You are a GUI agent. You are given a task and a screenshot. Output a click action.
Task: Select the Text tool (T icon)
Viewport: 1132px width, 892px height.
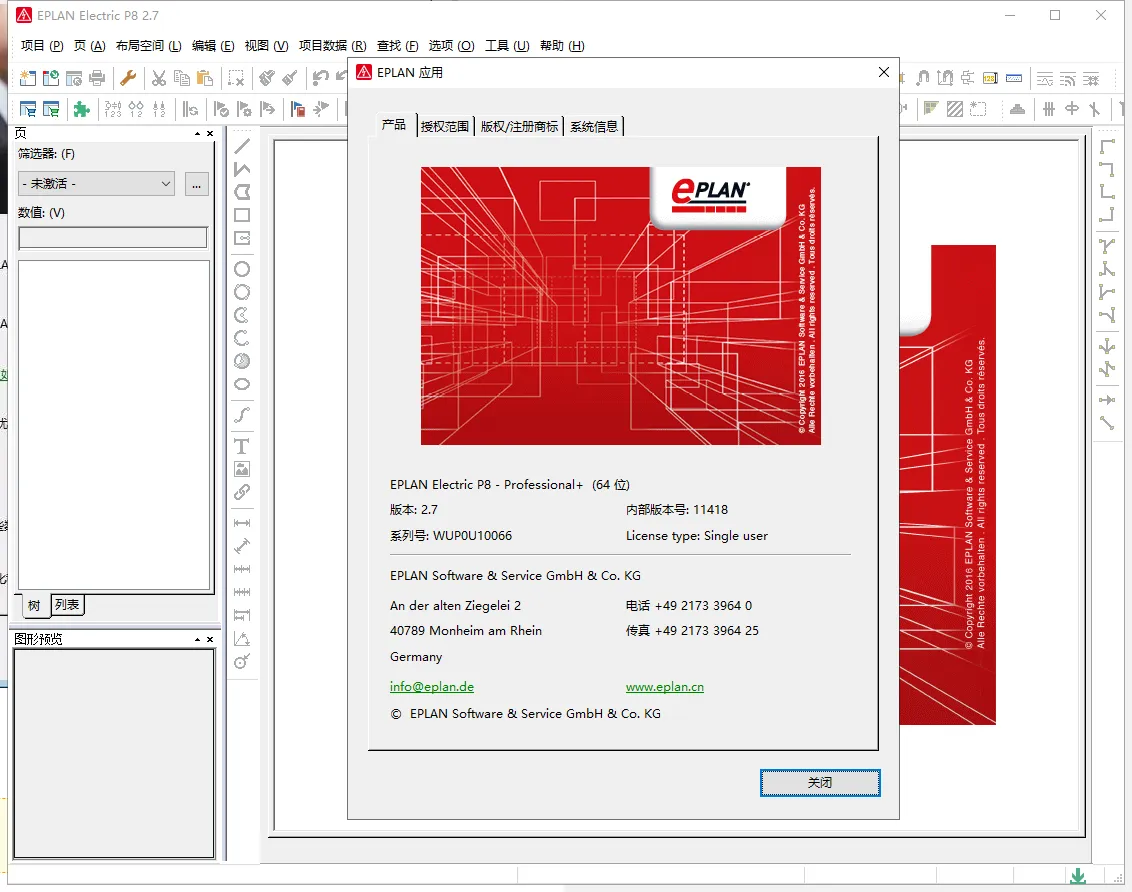tap(241, 446)
